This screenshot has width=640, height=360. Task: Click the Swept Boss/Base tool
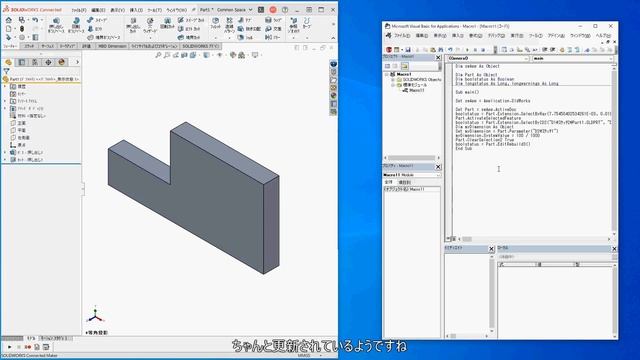[97, 20]
